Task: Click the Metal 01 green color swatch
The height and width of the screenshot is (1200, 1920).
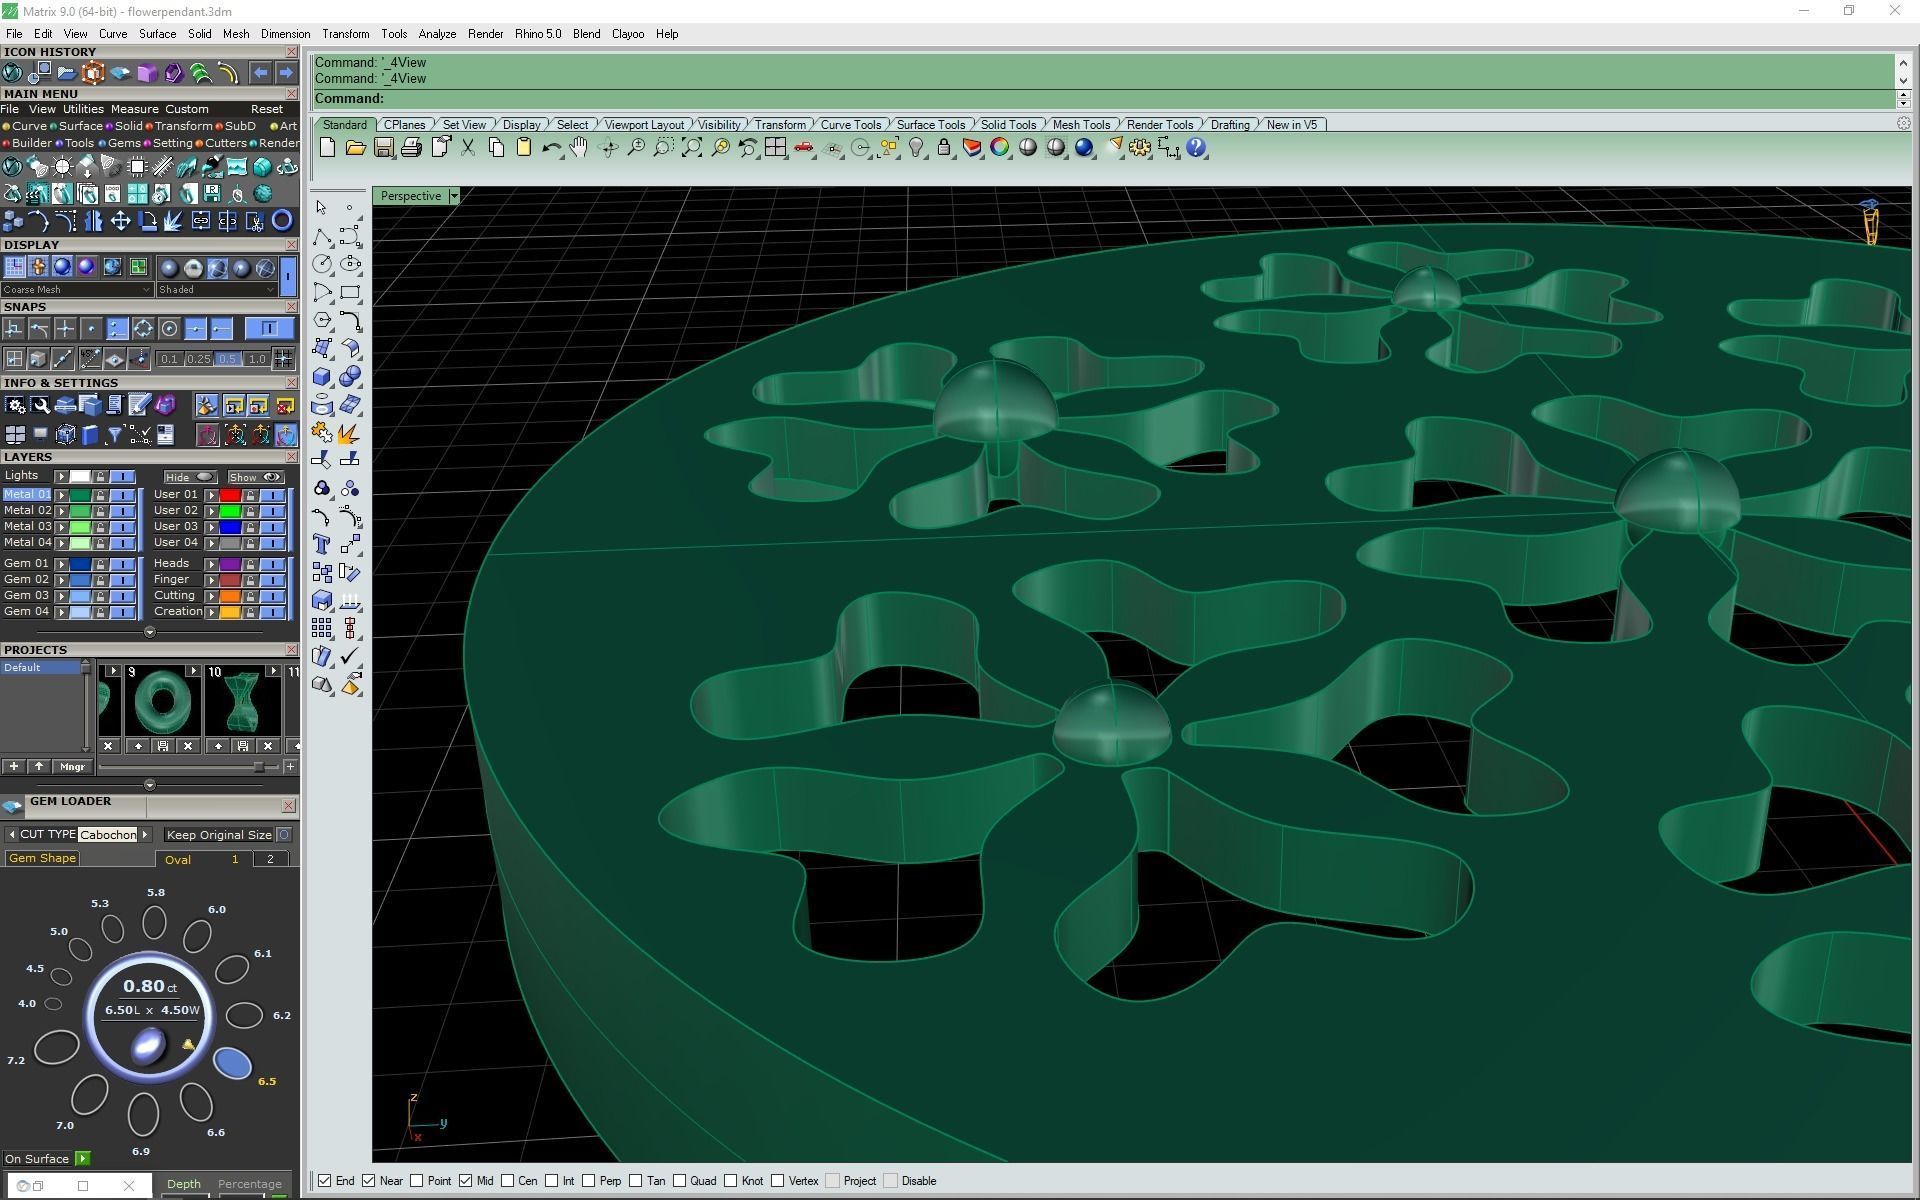Action: pos(80,495)
